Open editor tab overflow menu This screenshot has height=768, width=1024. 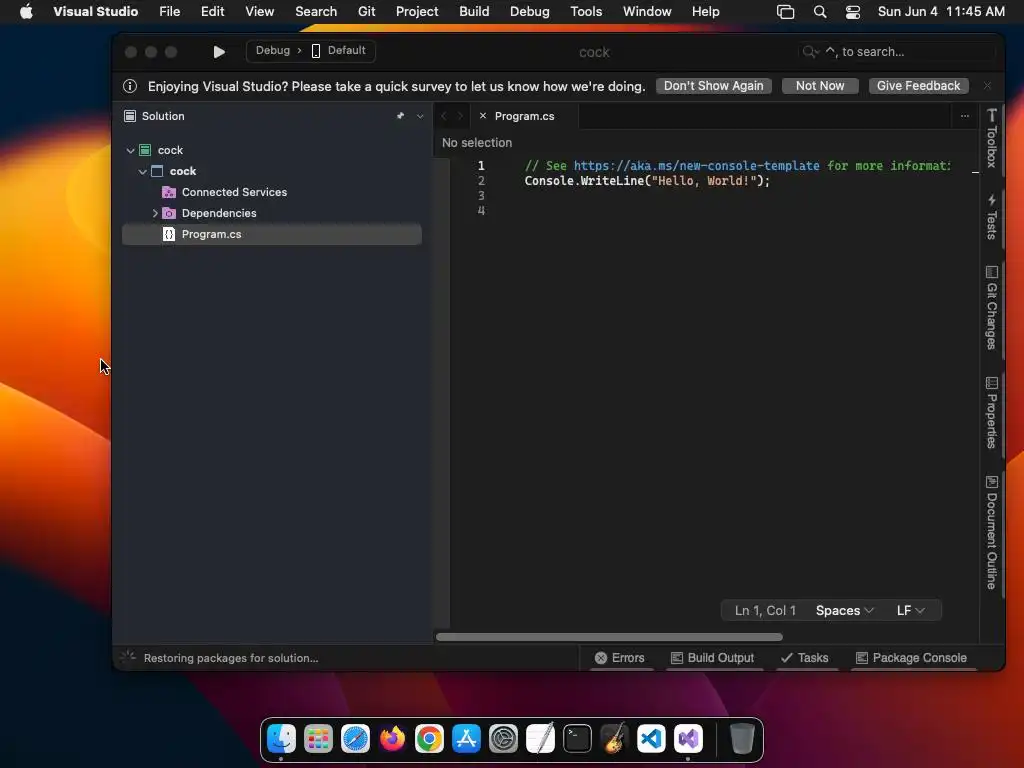[x=965, y=116]
